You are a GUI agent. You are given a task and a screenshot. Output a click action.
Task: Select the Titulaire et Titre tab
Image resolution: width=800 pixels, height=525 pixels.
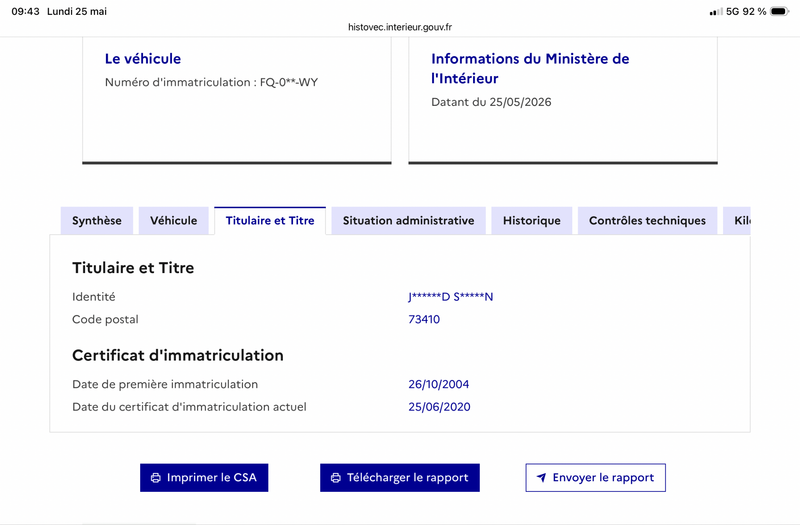(x=270, y=221)
